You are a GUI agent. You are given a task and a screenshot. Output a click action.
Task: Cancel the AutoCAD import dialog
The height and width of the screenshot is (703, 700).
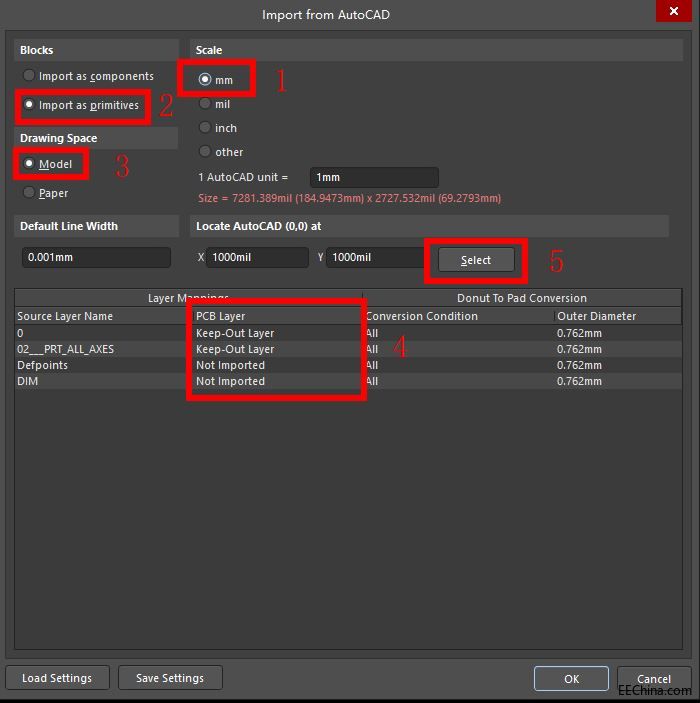pos(654,679)
